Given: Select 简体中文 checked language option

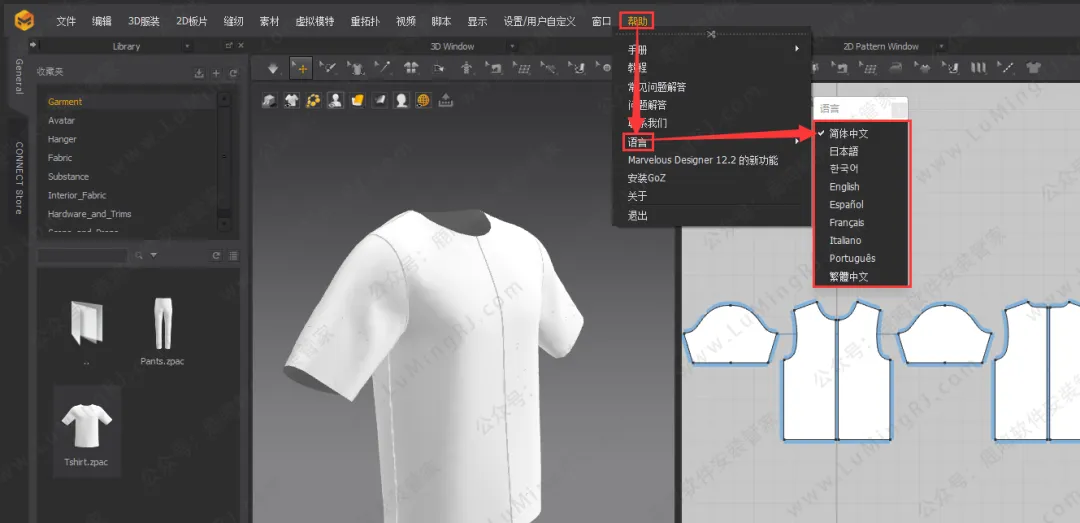Looking at the screenshot, I should (848, 133).
